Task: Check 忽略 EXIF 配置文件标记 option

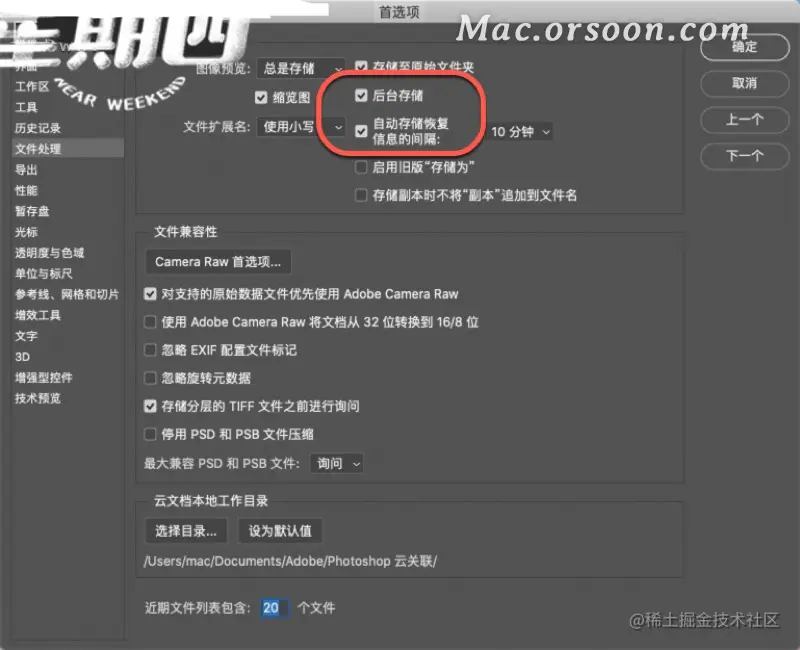Action: (x=150, y=350)
